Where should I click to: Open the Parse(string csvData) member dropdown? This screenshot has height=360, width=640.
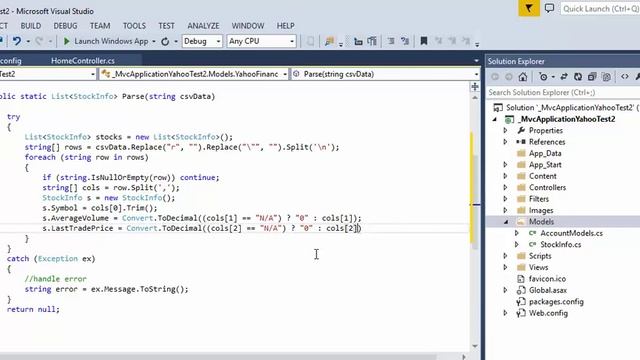pos(385,74)
